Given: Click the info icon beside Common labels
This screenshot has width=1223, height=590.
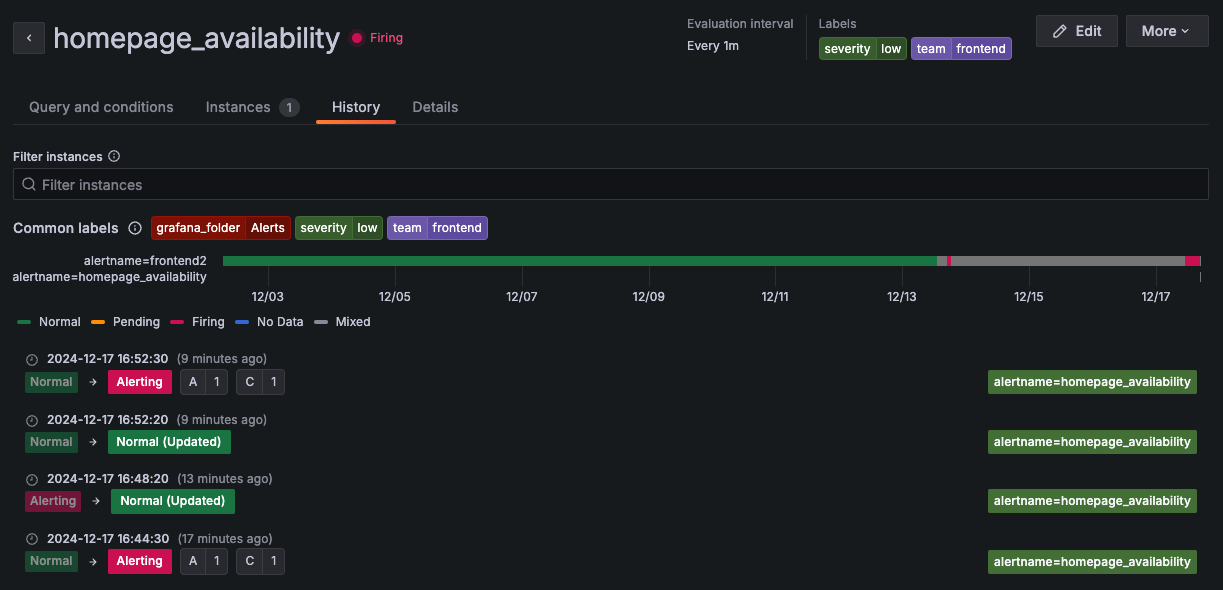Looking at the screenshot, I should tap(134, 228).
